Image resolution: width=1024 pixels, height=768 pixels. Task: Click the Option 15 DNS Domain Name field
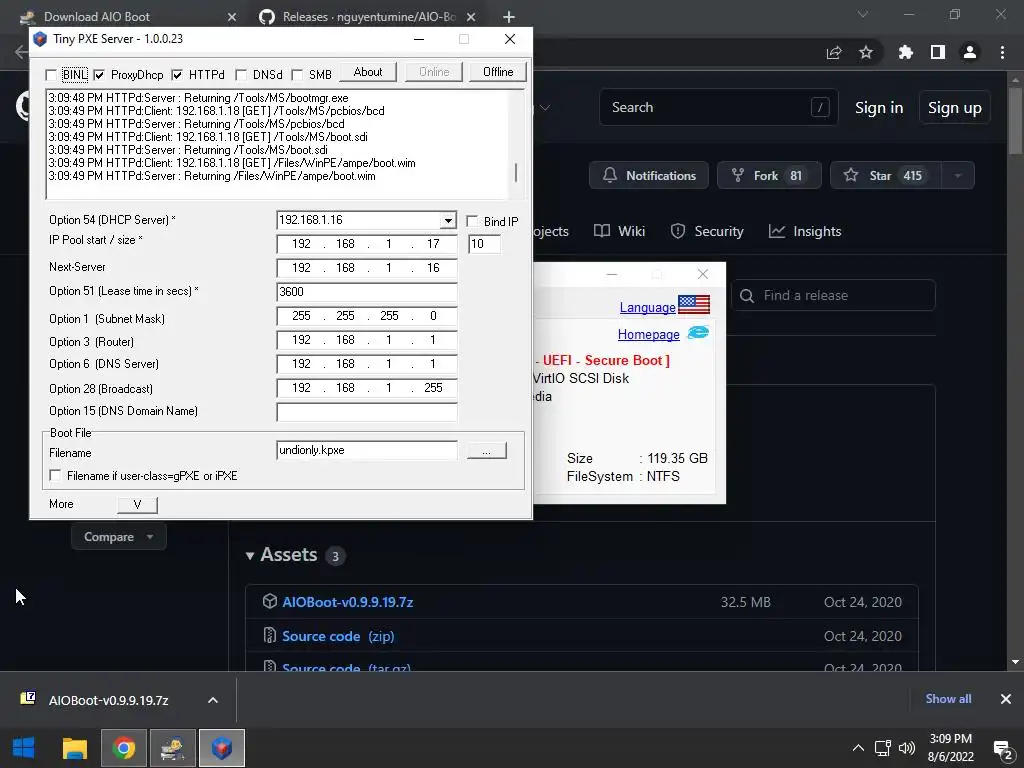(x=366, y=411)
